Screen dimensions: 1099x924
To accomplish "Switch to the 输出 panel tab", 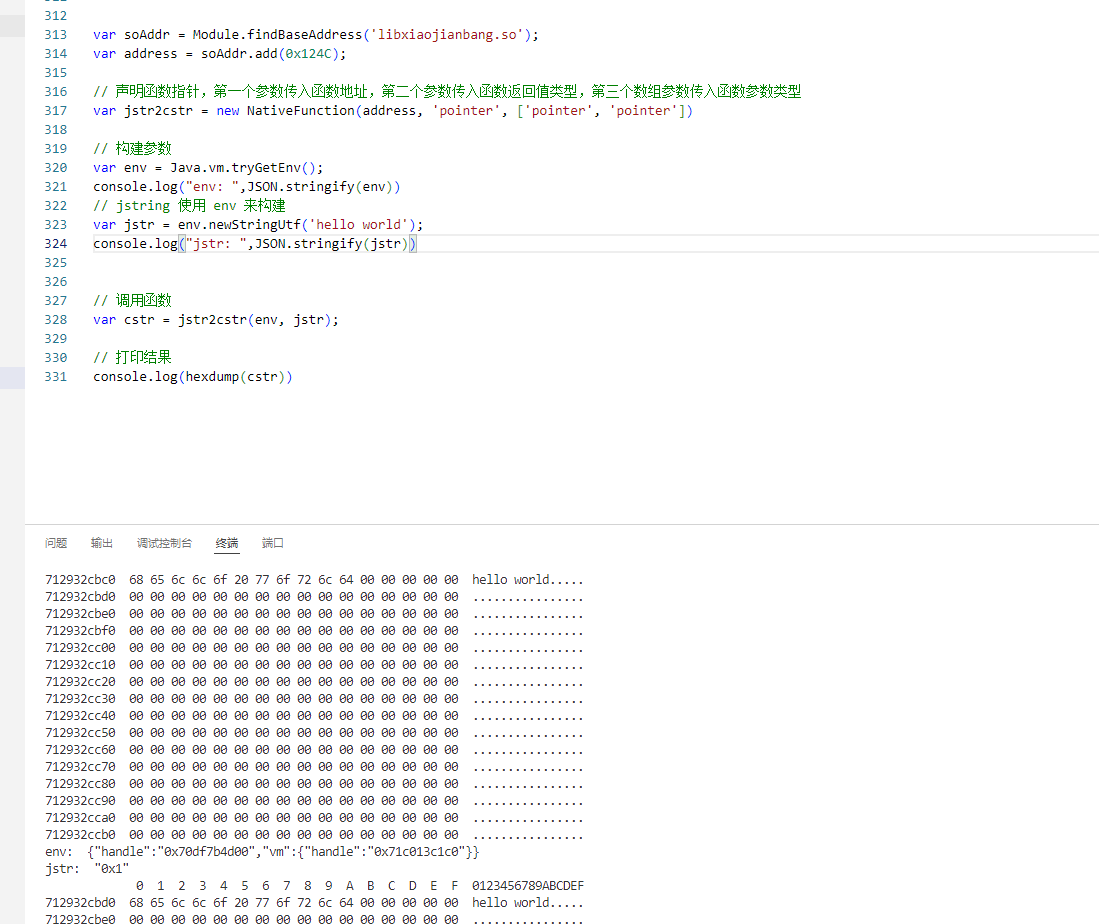I will pos(102,543).
